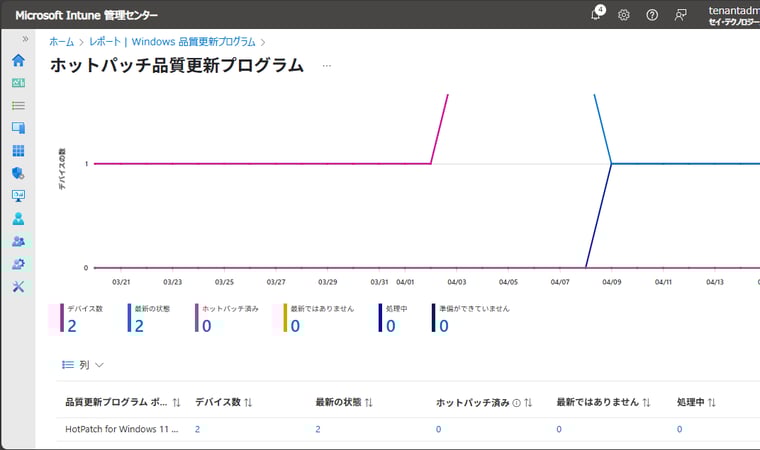Open Dashboard icon in sidebar
Viewport: 760px width, 450px height.
coord(18,83)
